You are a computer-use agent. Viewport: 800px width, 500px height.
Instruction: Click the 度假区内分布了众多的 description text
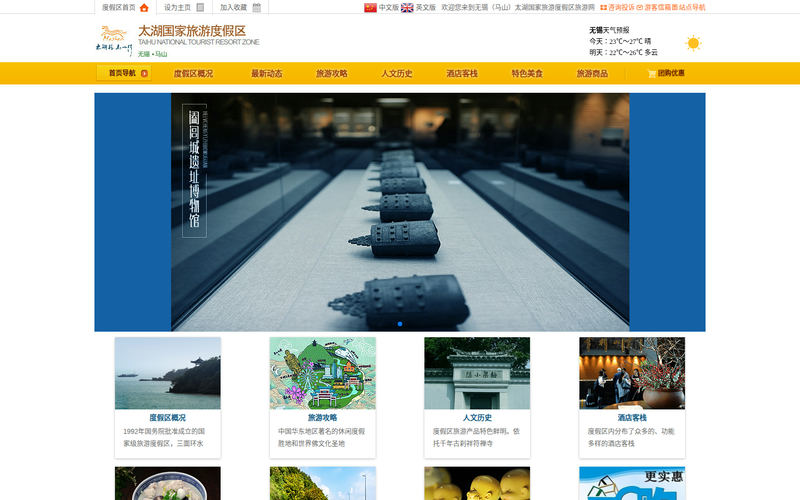631,437
